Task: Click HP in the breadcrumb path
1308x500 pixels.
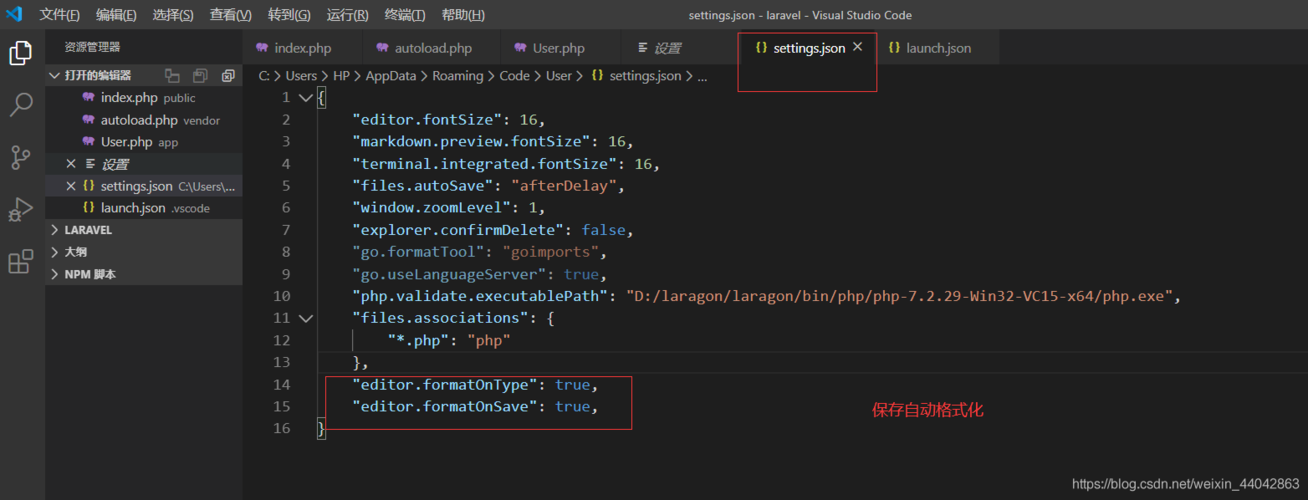Action: [342, 76]
